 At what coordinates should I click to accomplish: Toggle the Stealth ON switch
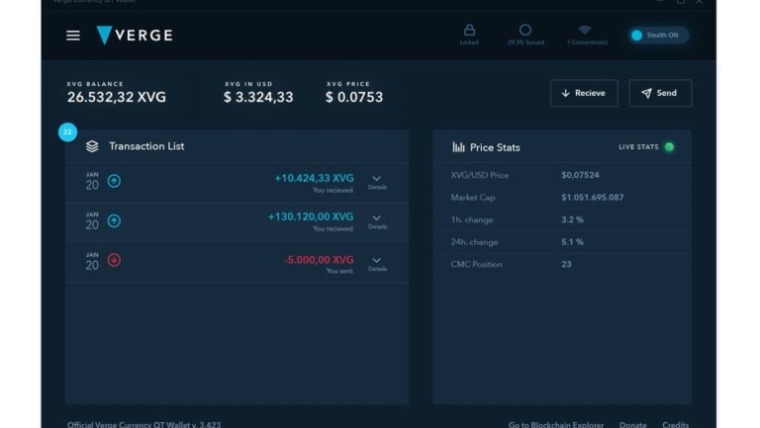(x=658, y=35)
